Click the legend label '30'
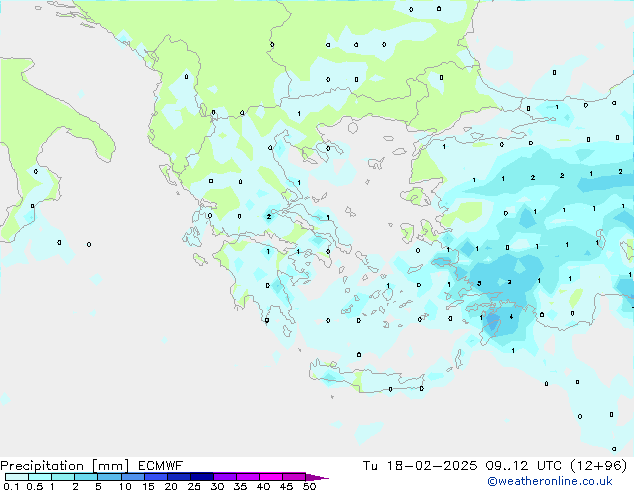This screenshot has width=634, height=490. [x=217, y=486]
